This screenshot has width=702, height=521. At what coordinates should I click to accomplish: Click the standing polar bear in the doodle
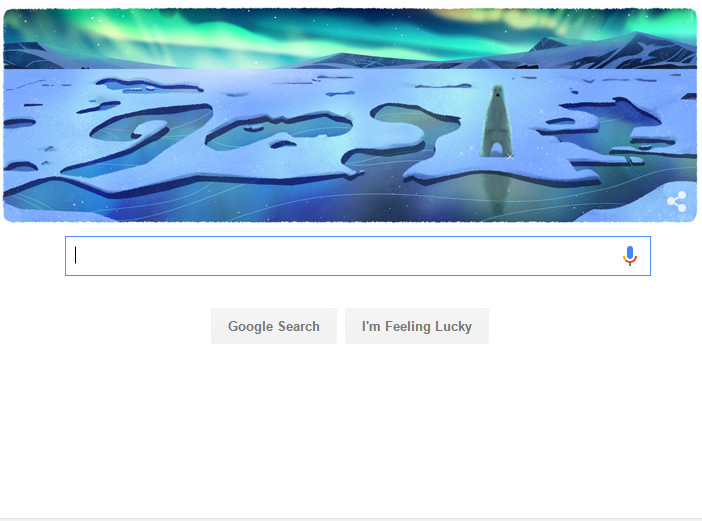(x=496, y=121)
